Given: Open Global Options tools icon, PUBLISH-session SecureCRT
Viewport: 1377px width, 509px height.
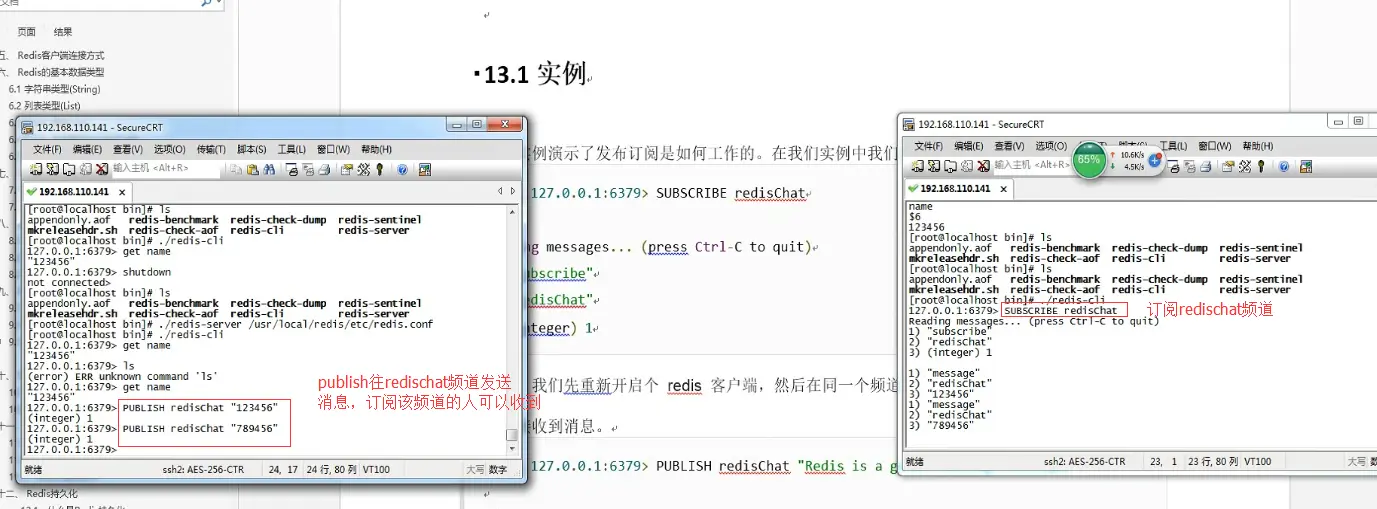Looking at the screenshot, I should click(363, 169).
